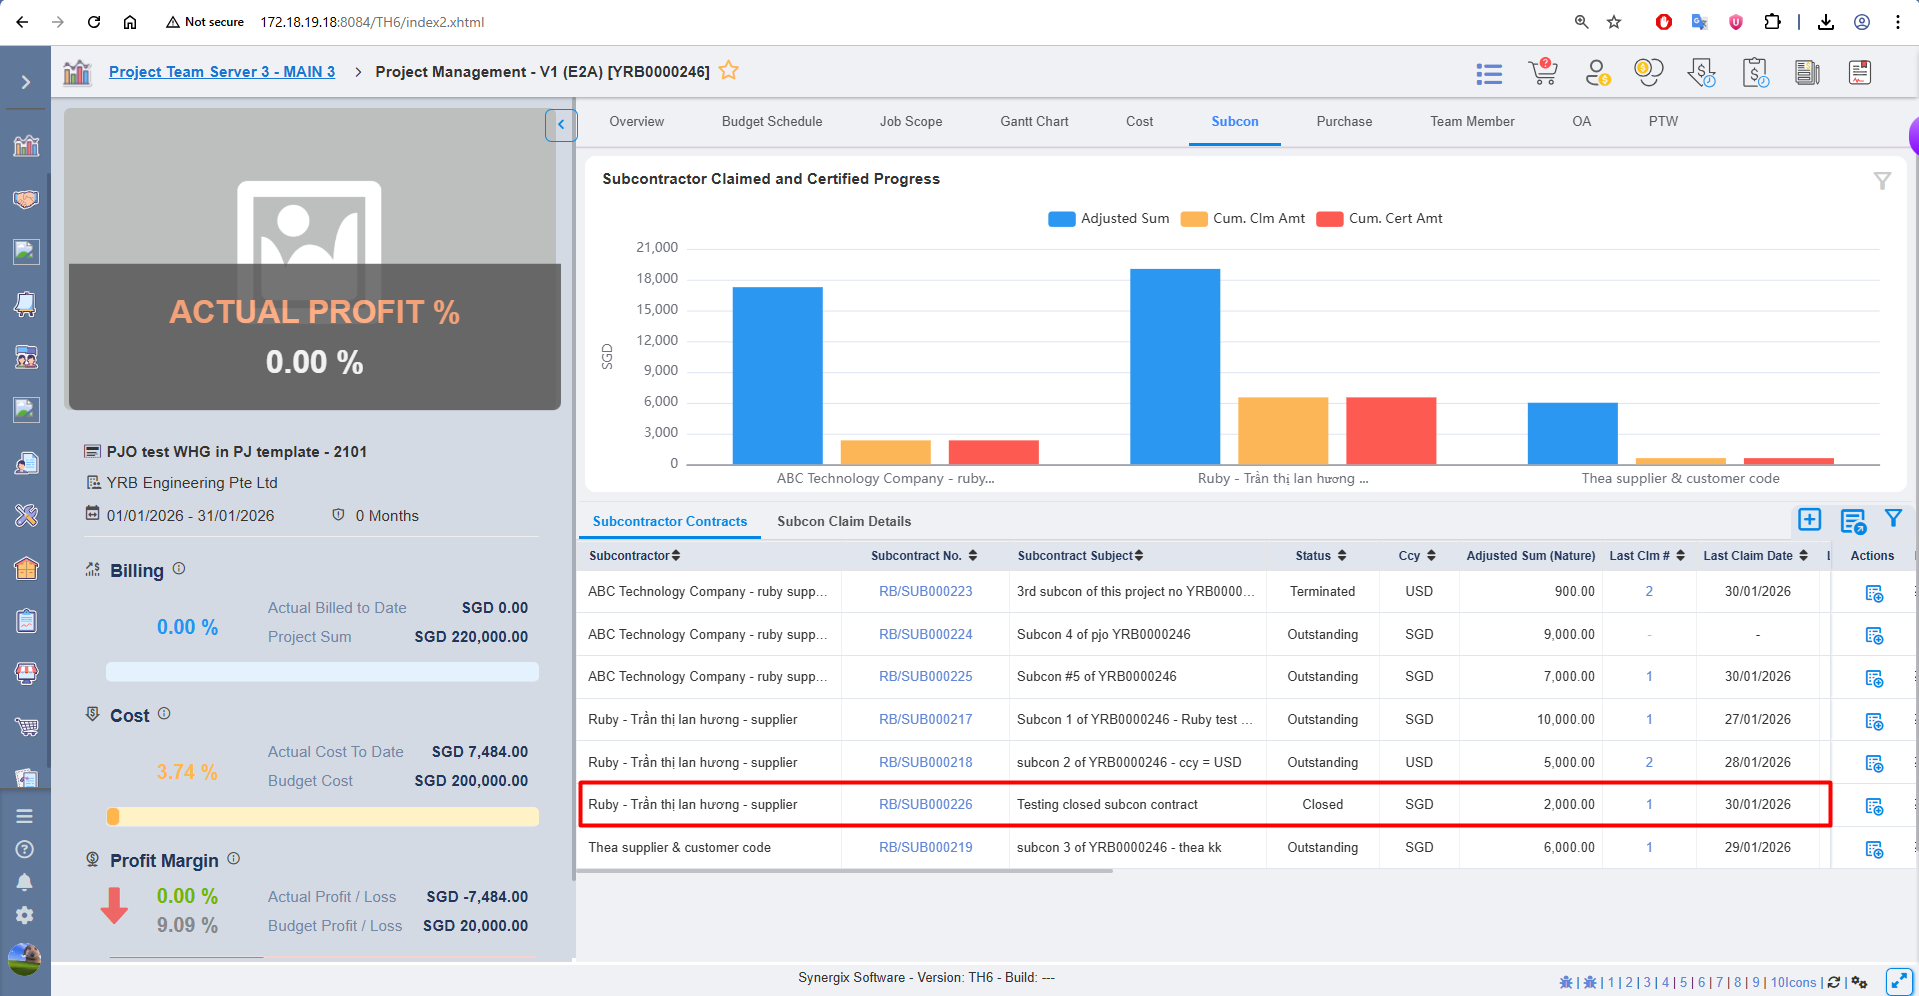Click the settings gear in left sidebar
This screenshot has height=996, width=1919.
coord(25,915)
